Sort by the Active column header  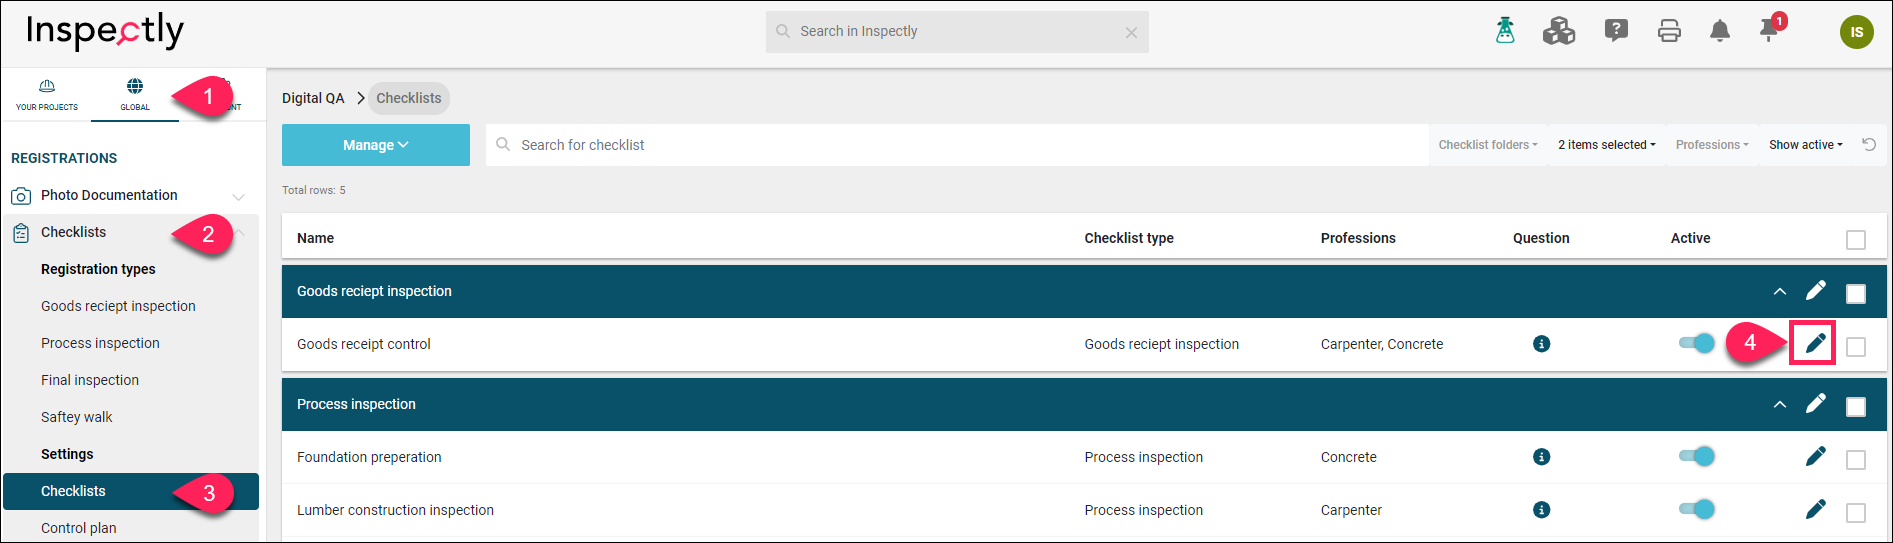pos(1690,238)
